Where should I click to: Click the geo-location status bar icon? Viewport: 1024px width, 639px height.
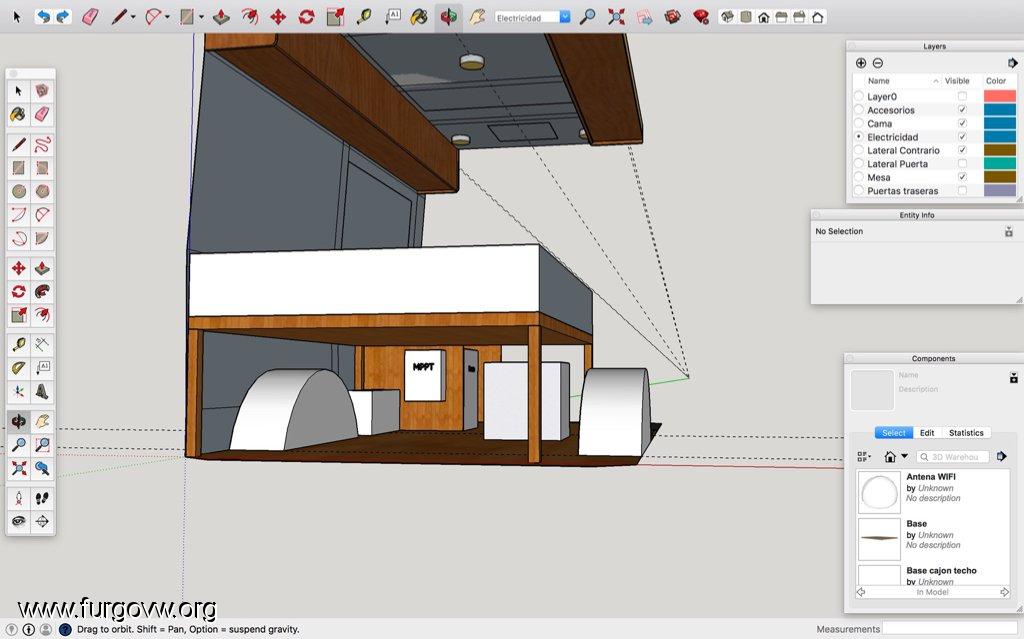coord(11,629)
